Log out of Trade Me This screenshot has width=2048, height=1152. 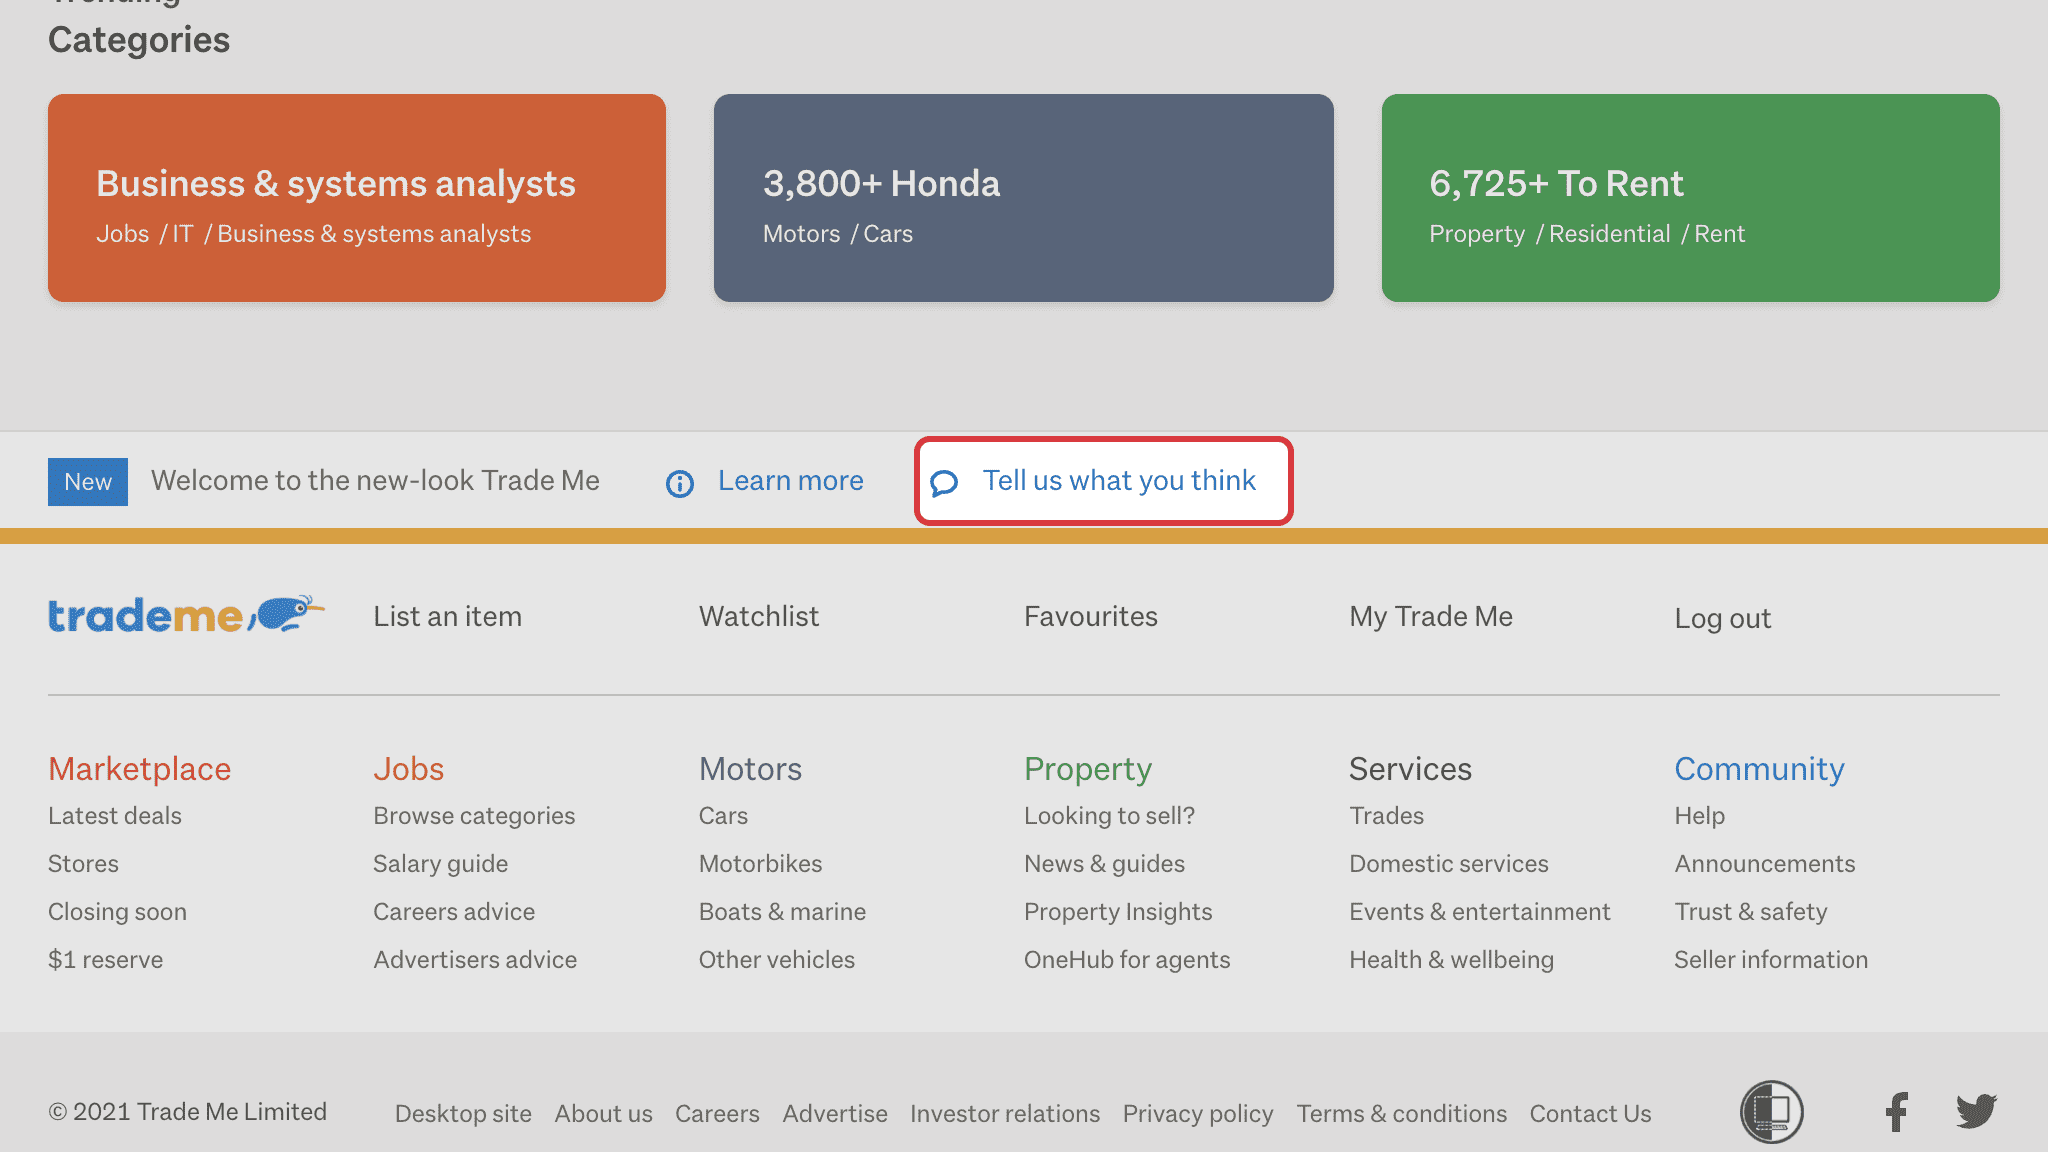[1722, 618]
